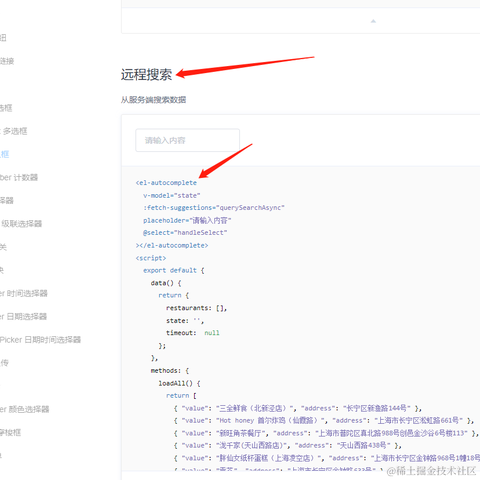Click the 三全鲜食 value row
480x480 pixels.
[298, 408]
